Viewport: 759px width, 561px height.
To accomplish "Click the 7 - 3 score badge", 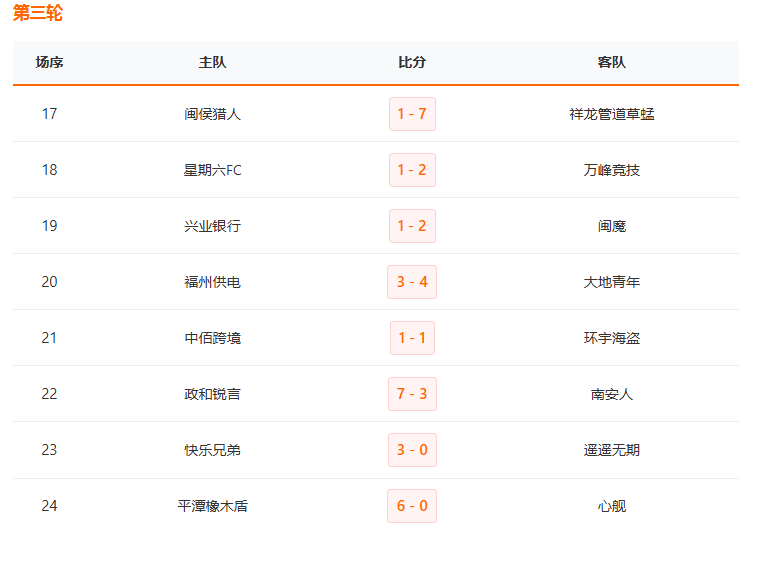I will [x=412, y=394].
